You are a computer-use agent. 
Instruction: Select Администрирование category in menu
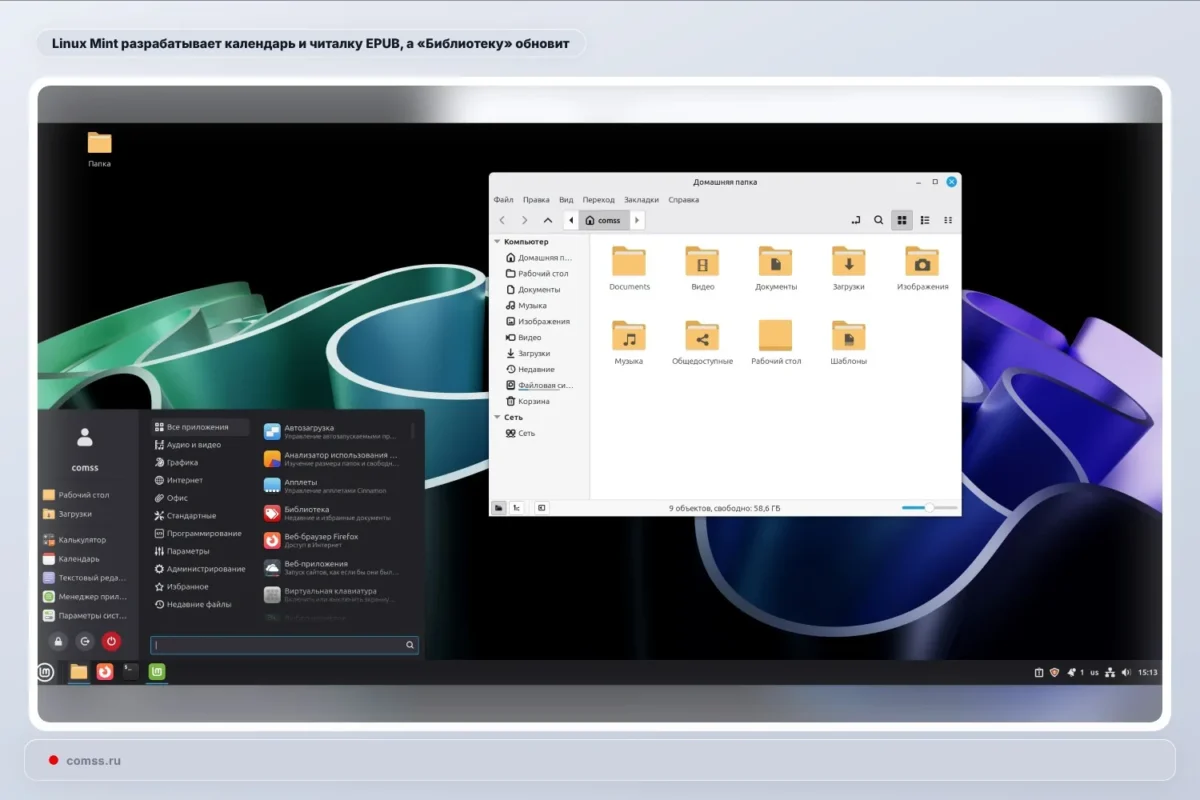[x=200, y=569]
